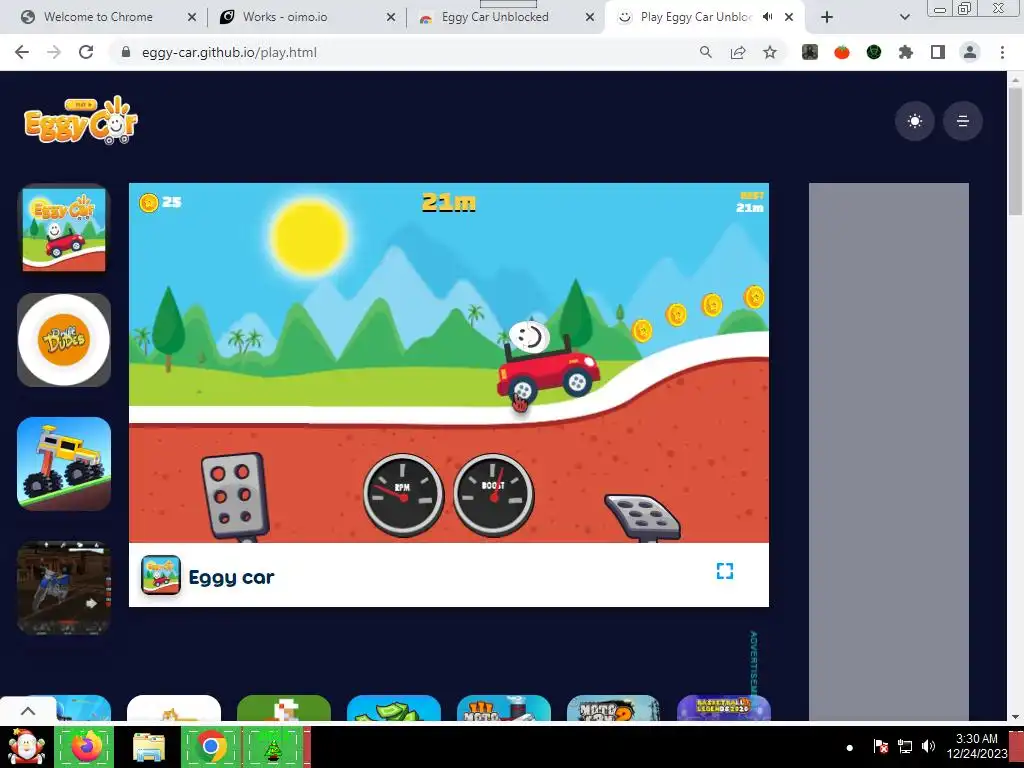Viewport: 1024px width, 768px height.
Task: Expand the bottom-left up-chevron button
Action: coord(28,711)
